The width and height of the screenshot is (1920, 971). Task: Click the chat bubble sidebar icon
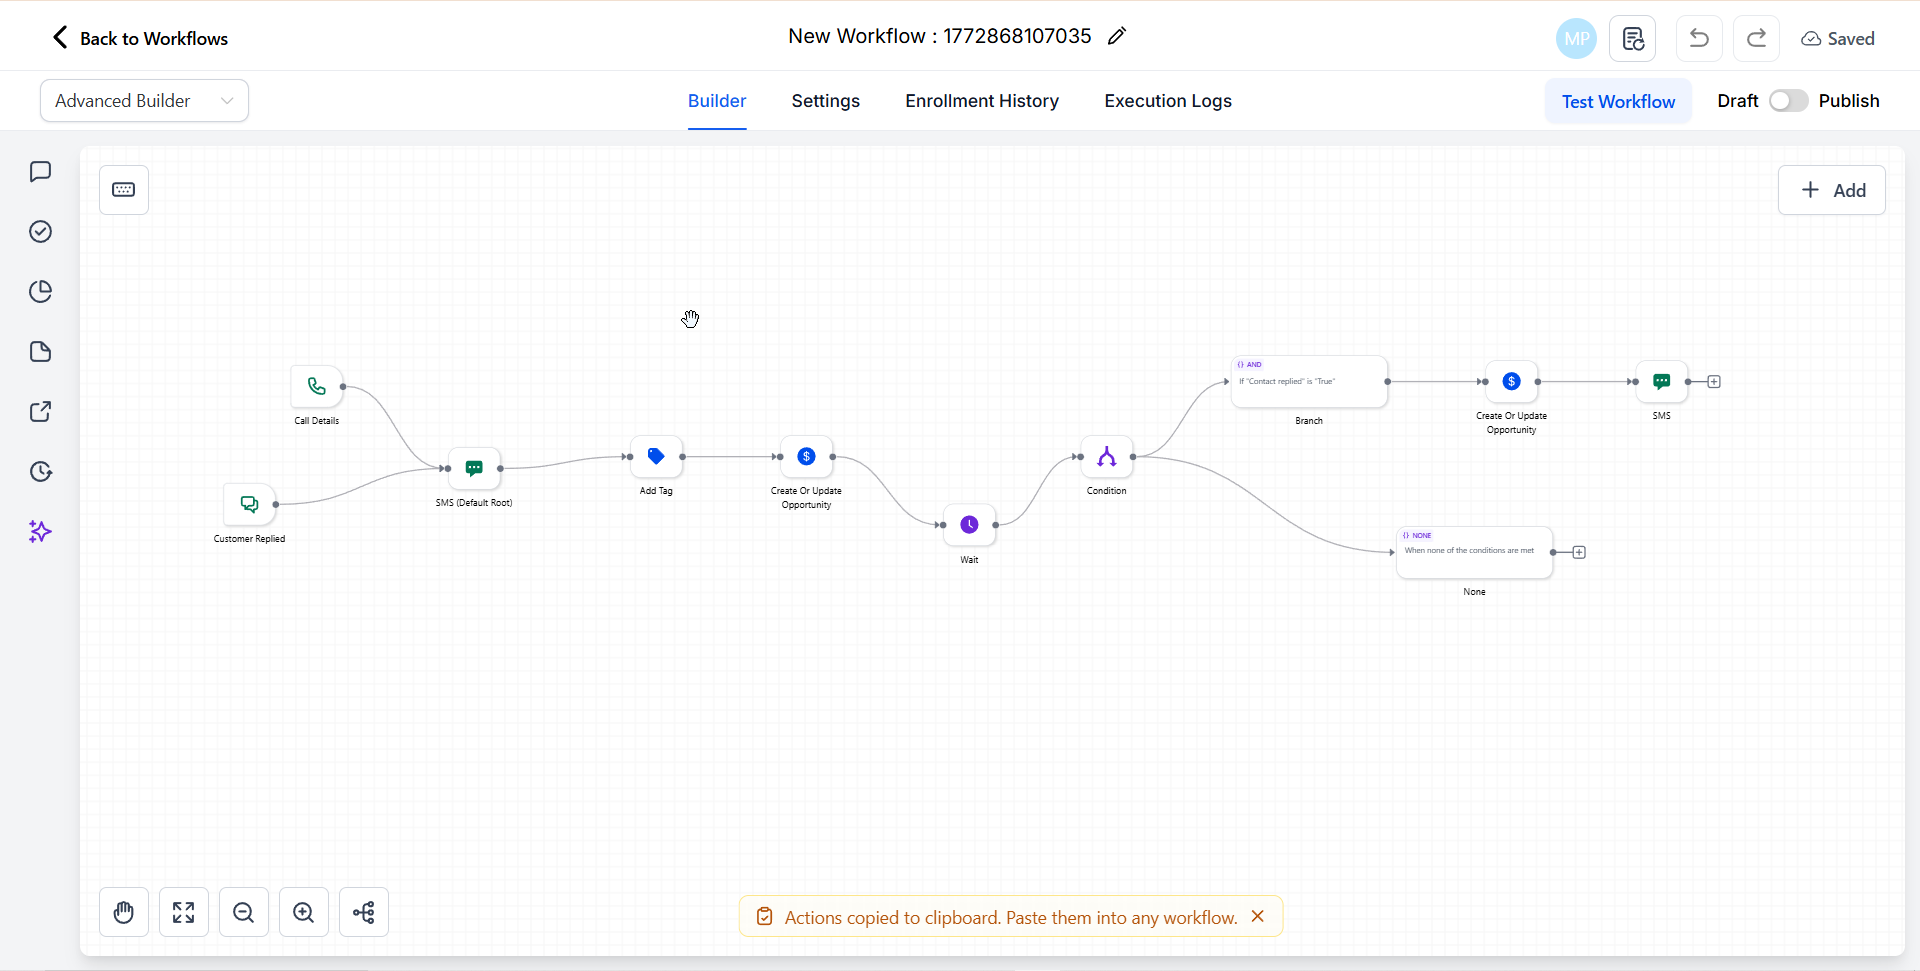click(40, 171)
